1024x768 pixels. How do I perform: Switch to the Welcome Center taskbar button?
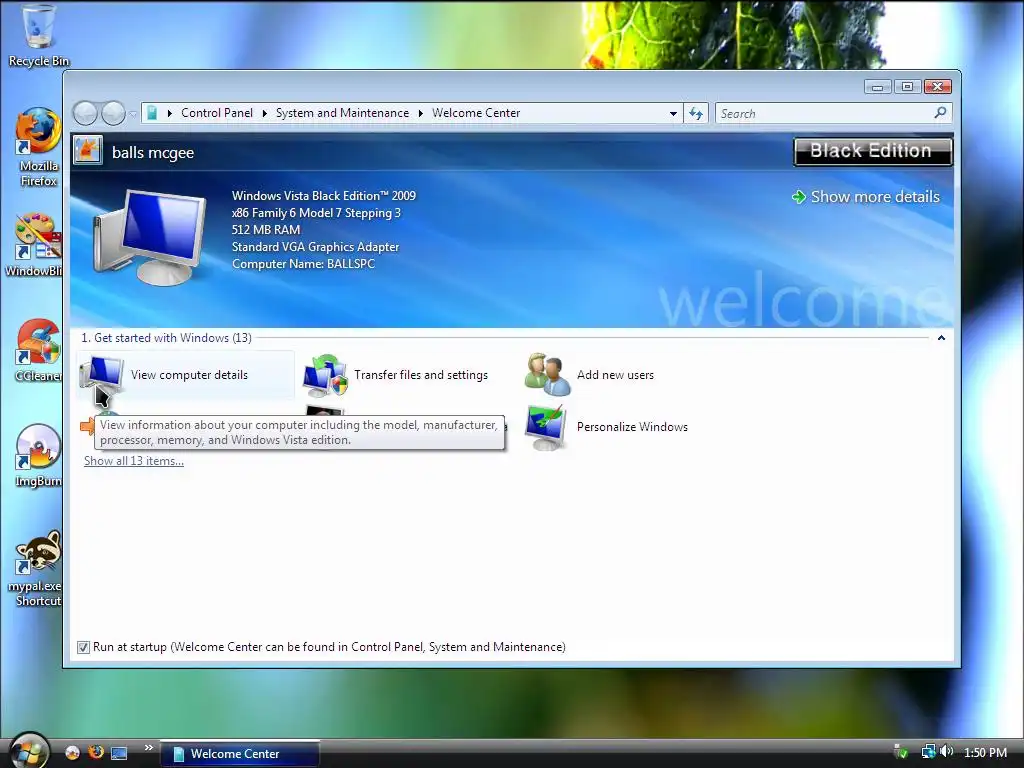pos(240,754)
